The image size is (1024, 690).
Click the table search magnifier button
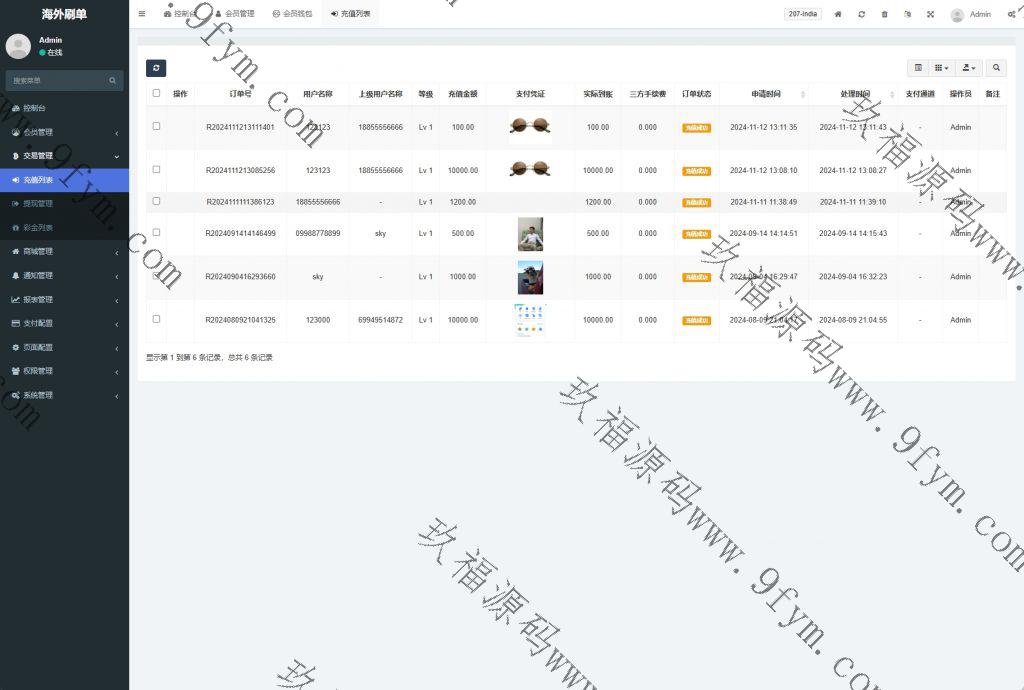[996, 68]
